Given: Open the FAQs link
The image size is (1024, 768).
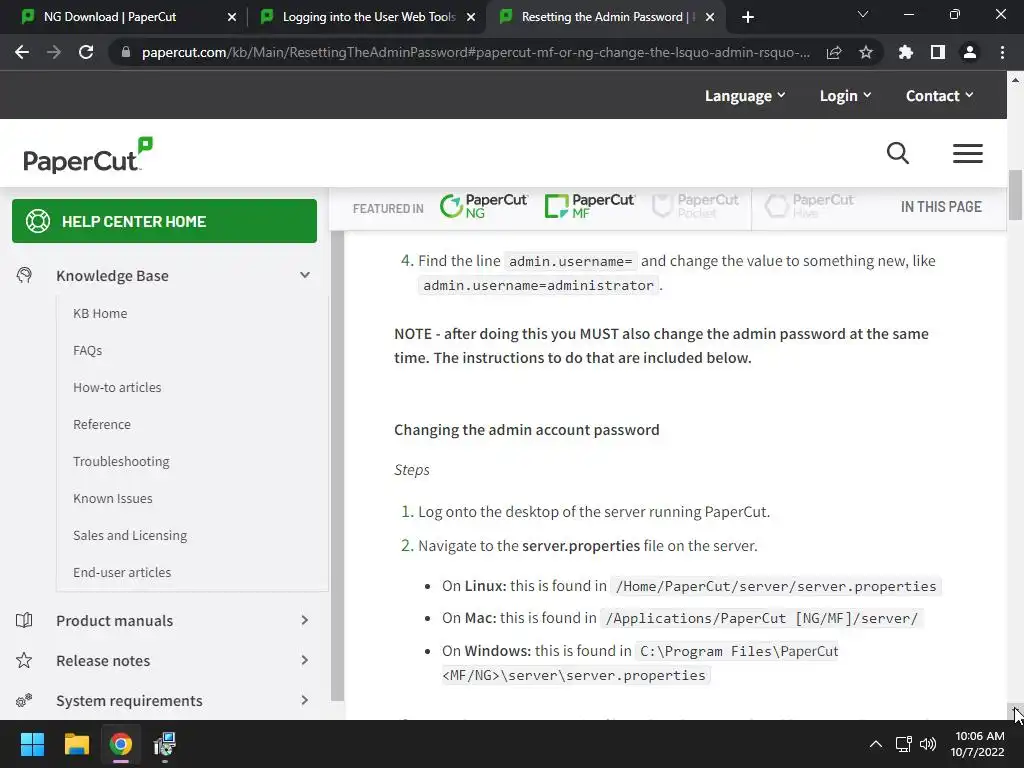Looking at the screenshot, I should pyautogui.click(x=88, y=351).
